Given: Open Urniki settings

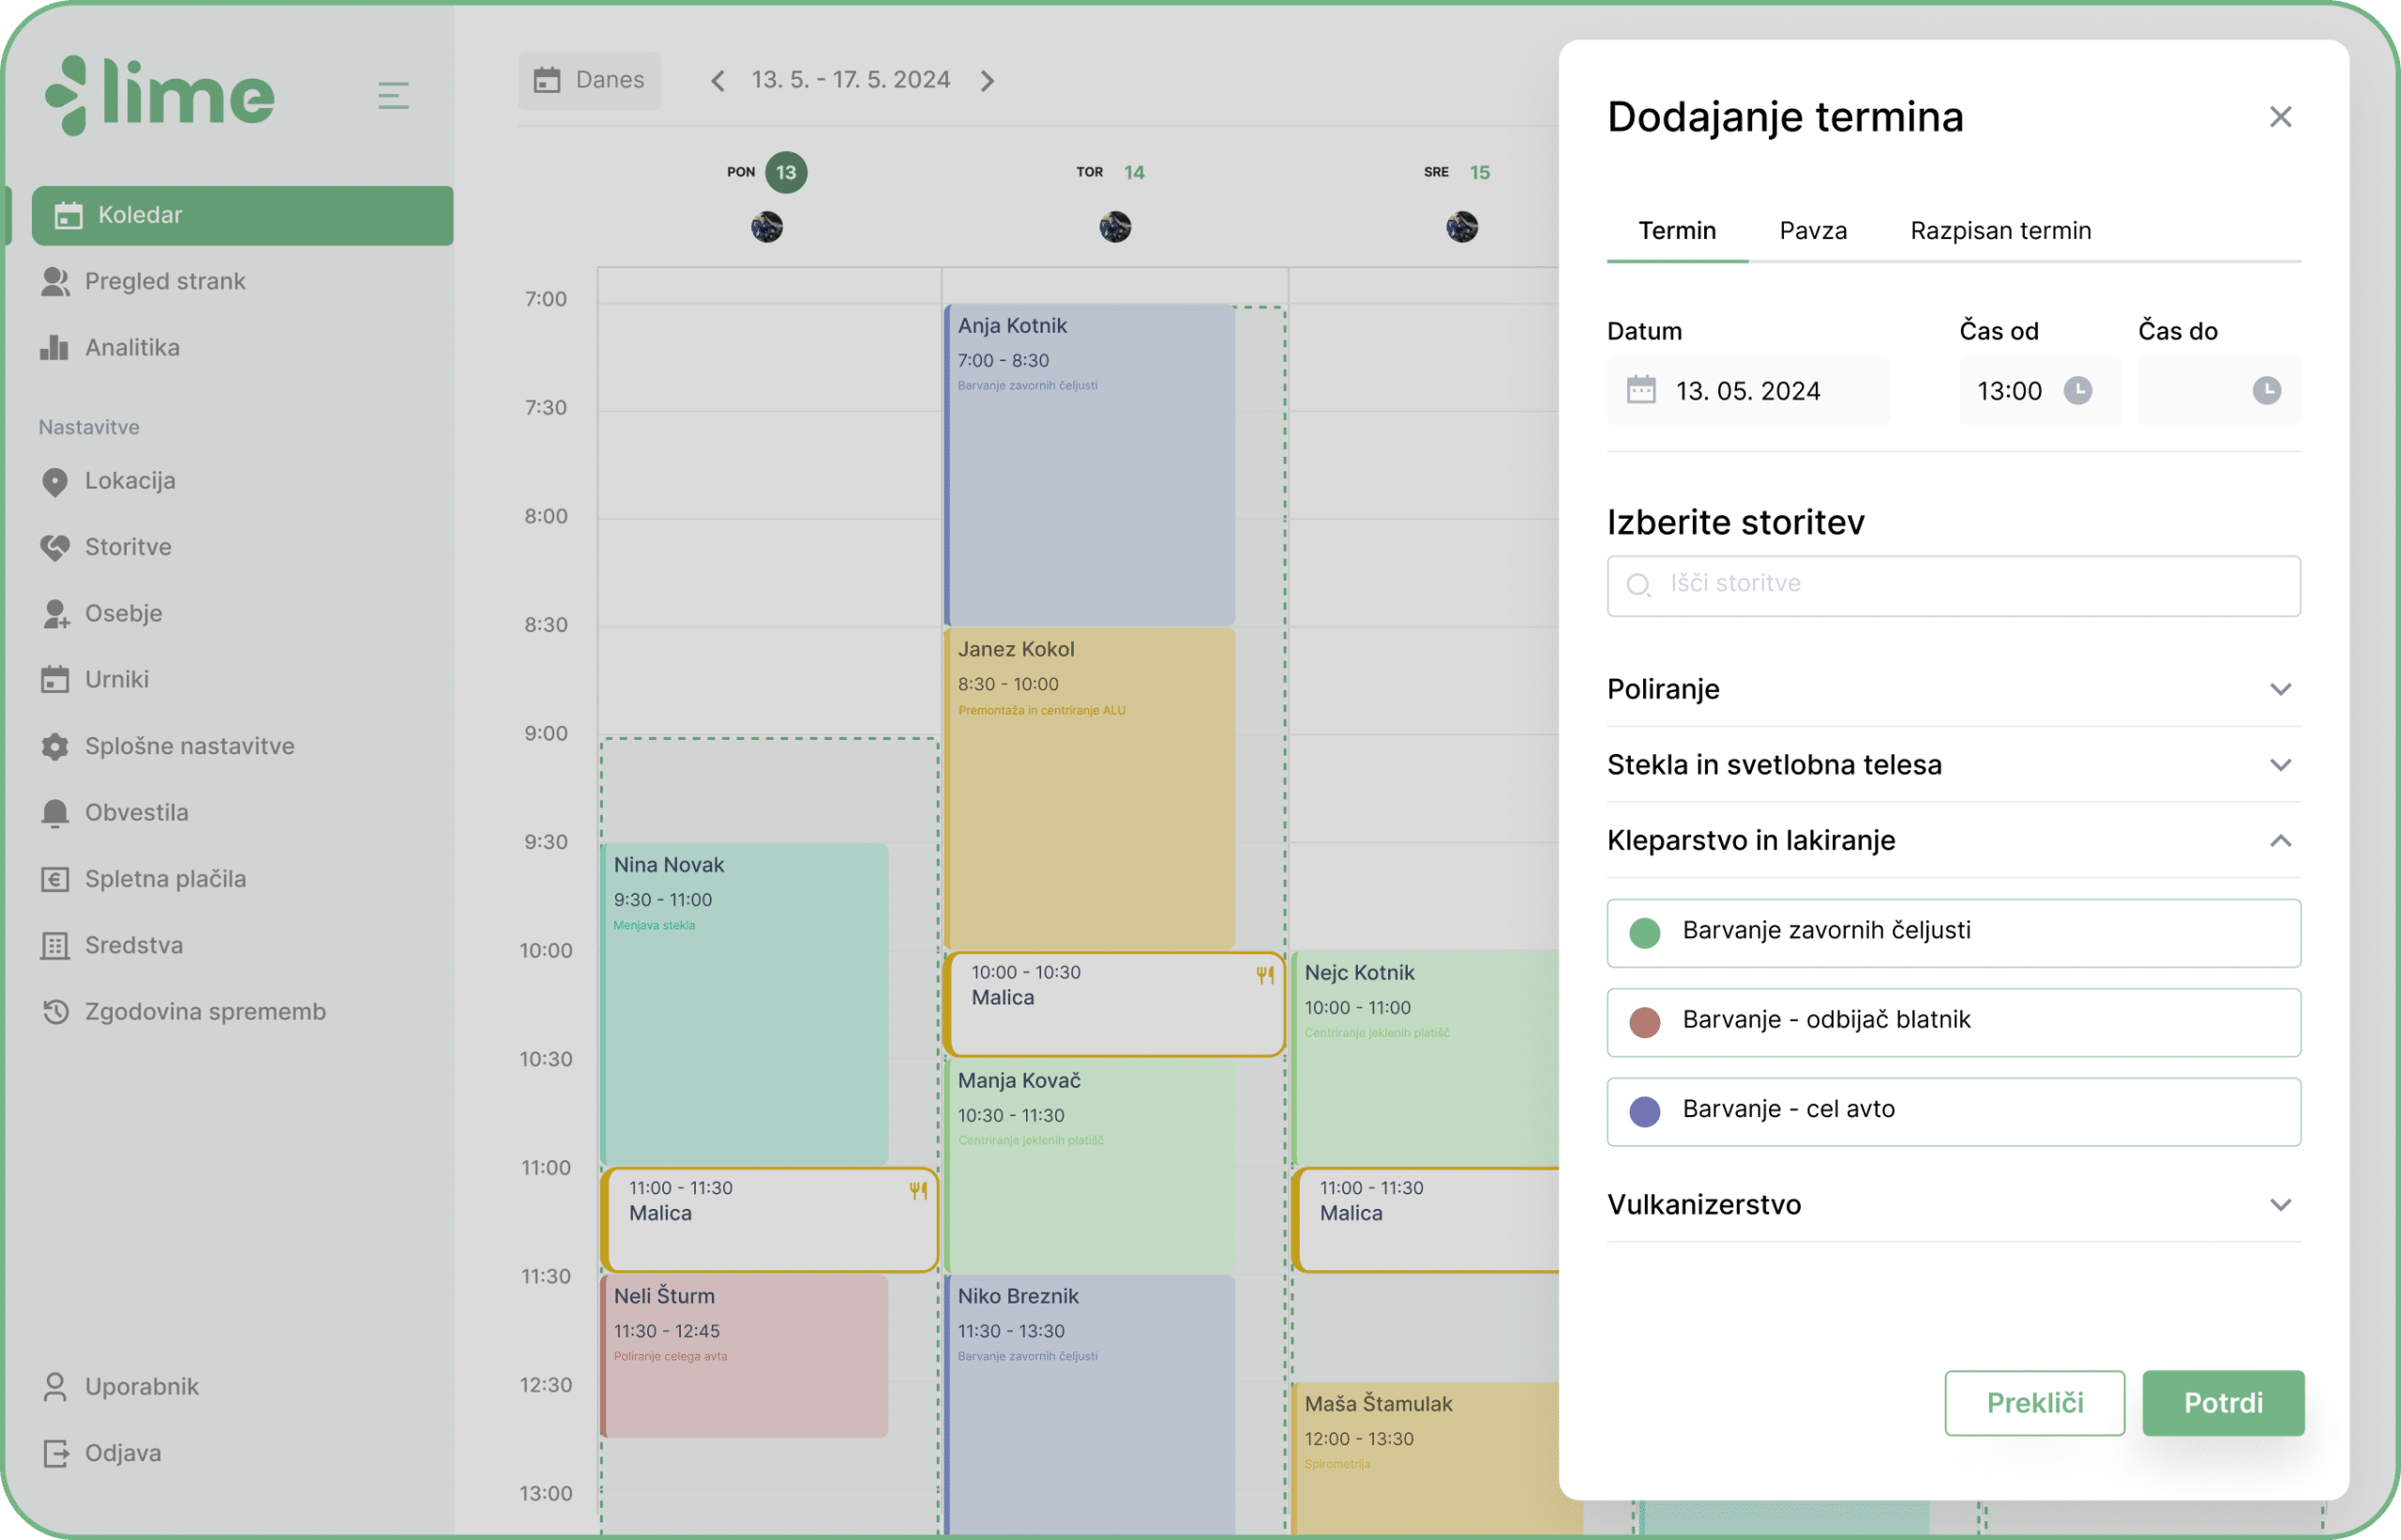Looking at the screenshot, I should click(x=95, y=679).
